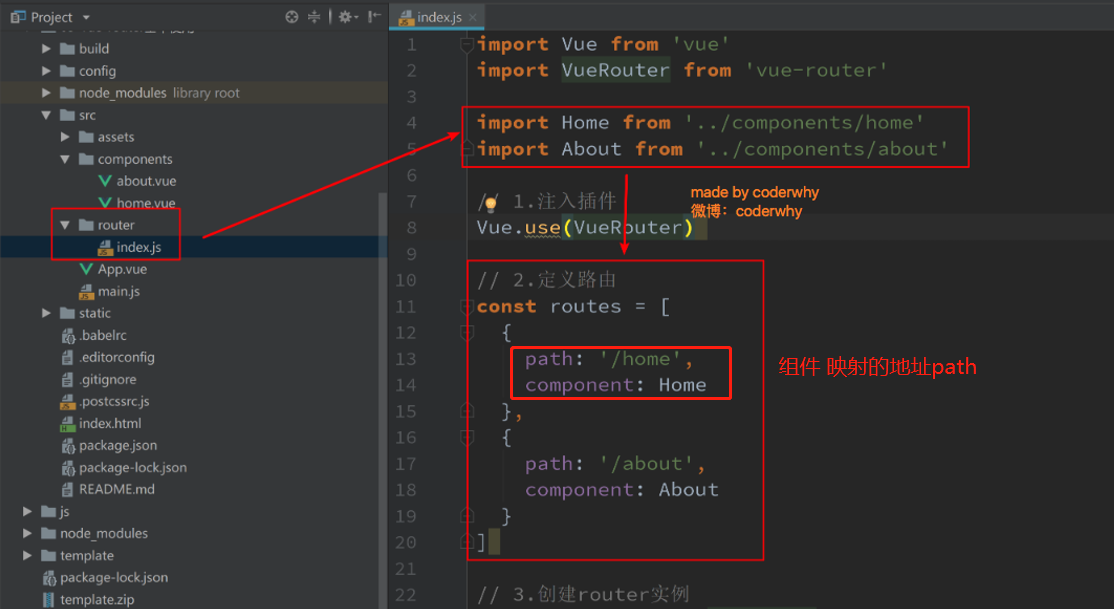
Task: Open main.js in the project tree
Action: coord(119,291)
